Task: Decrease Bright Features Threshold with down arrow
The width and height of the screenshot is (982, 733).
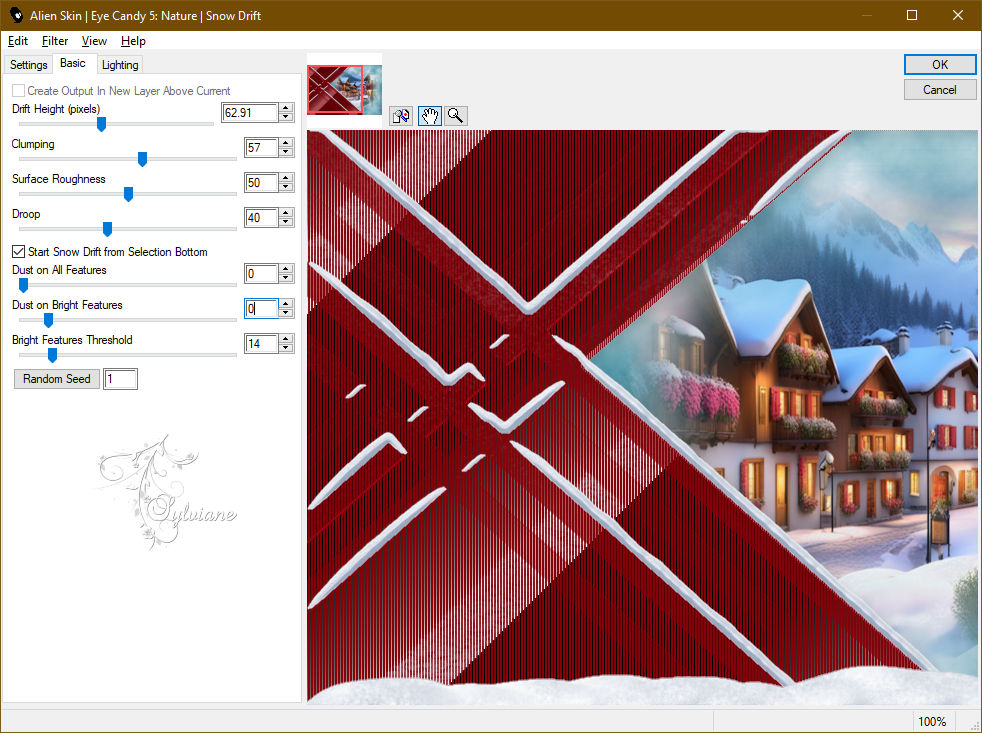Action: (x=286, y=348)
